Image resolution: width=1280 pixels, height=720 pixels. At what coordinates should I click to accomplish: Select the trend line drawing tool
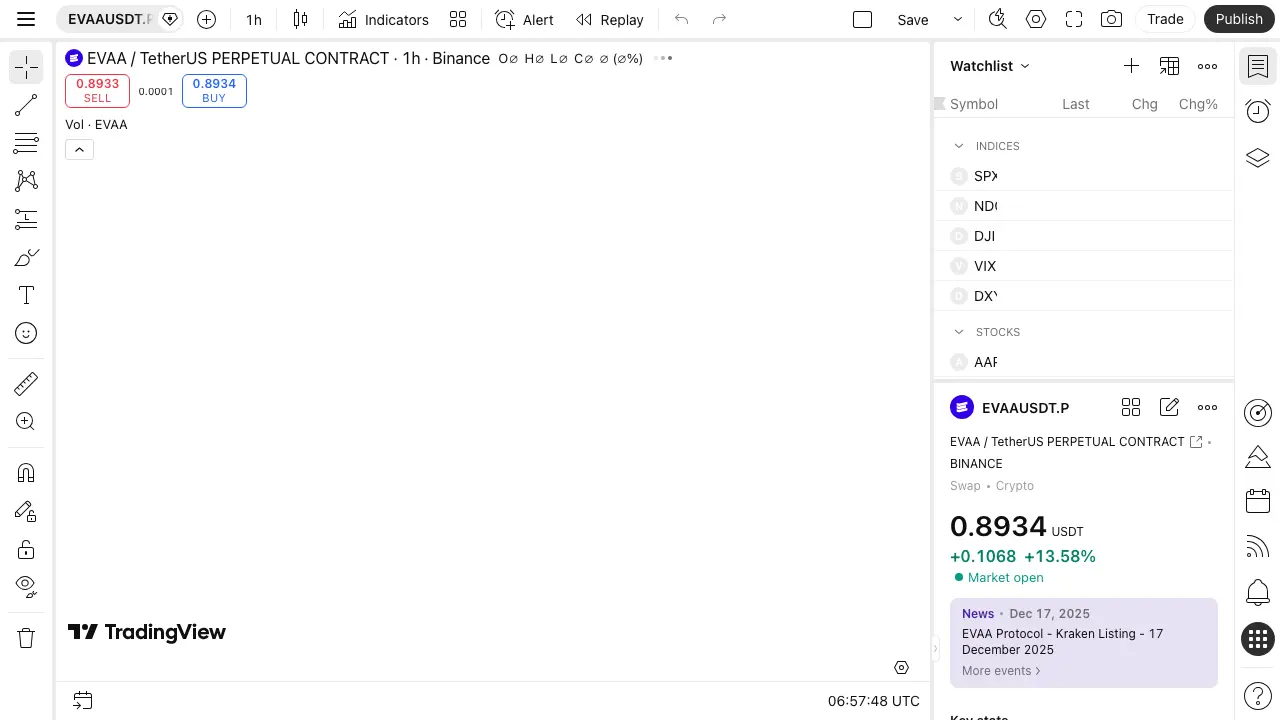(26, 105)
